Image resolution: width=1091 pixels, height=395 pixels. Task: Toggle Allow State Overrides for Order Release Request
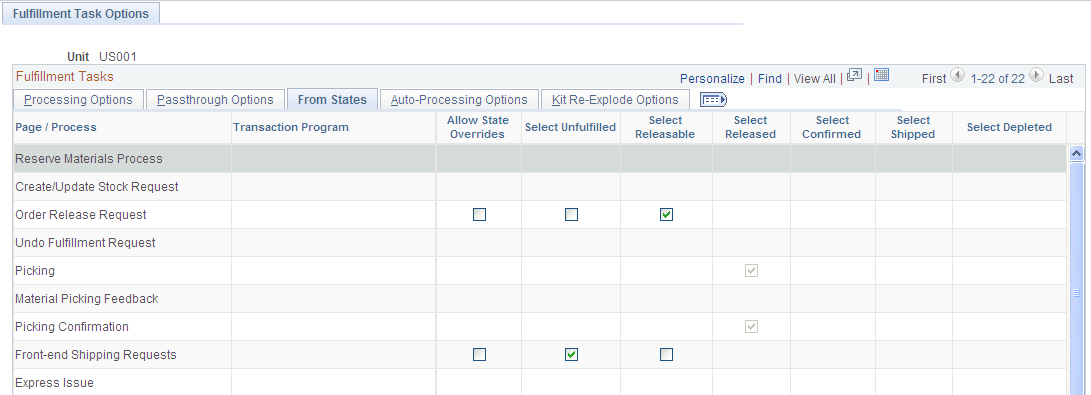[479, 215]
